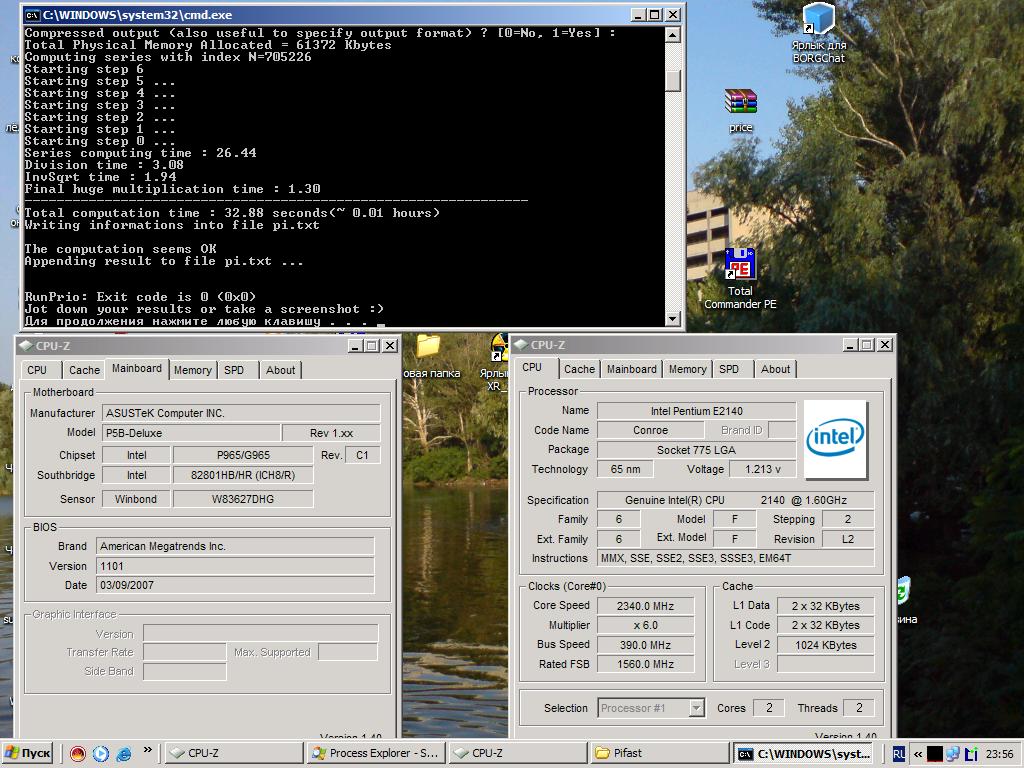Select Cache tab in left CPU-Z window

click(x=84, y=370)
